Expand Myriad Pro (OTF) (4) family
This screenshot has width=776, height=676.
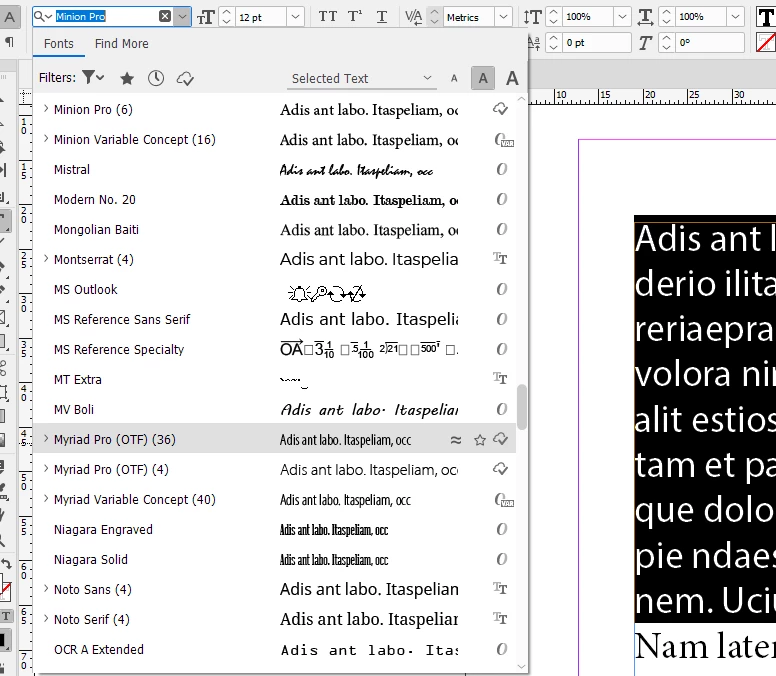[46, 468]
